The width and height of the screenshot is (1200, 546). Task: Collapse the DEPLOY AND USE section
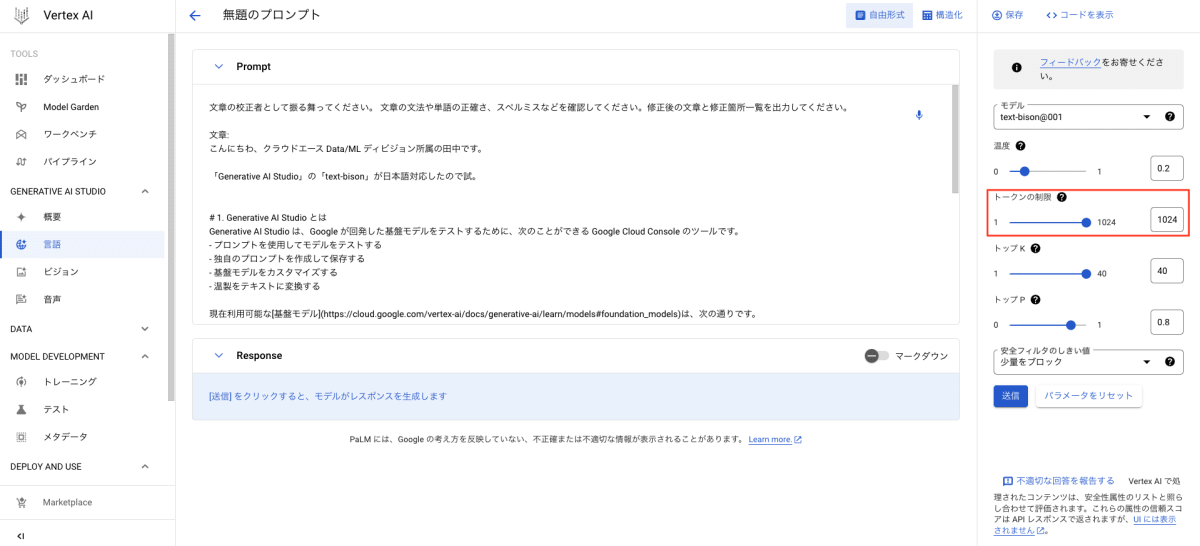(145, 466)
